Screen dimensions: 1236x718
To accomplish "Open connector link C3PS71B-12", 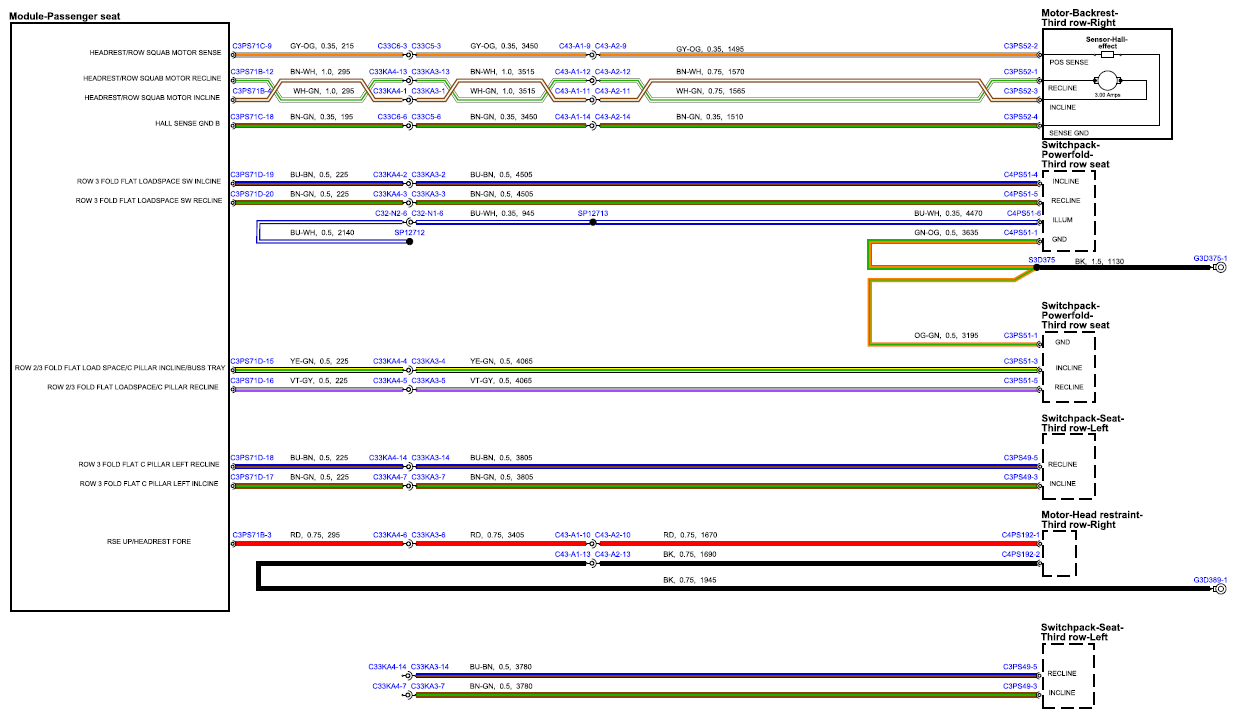I will click(252, 71).
